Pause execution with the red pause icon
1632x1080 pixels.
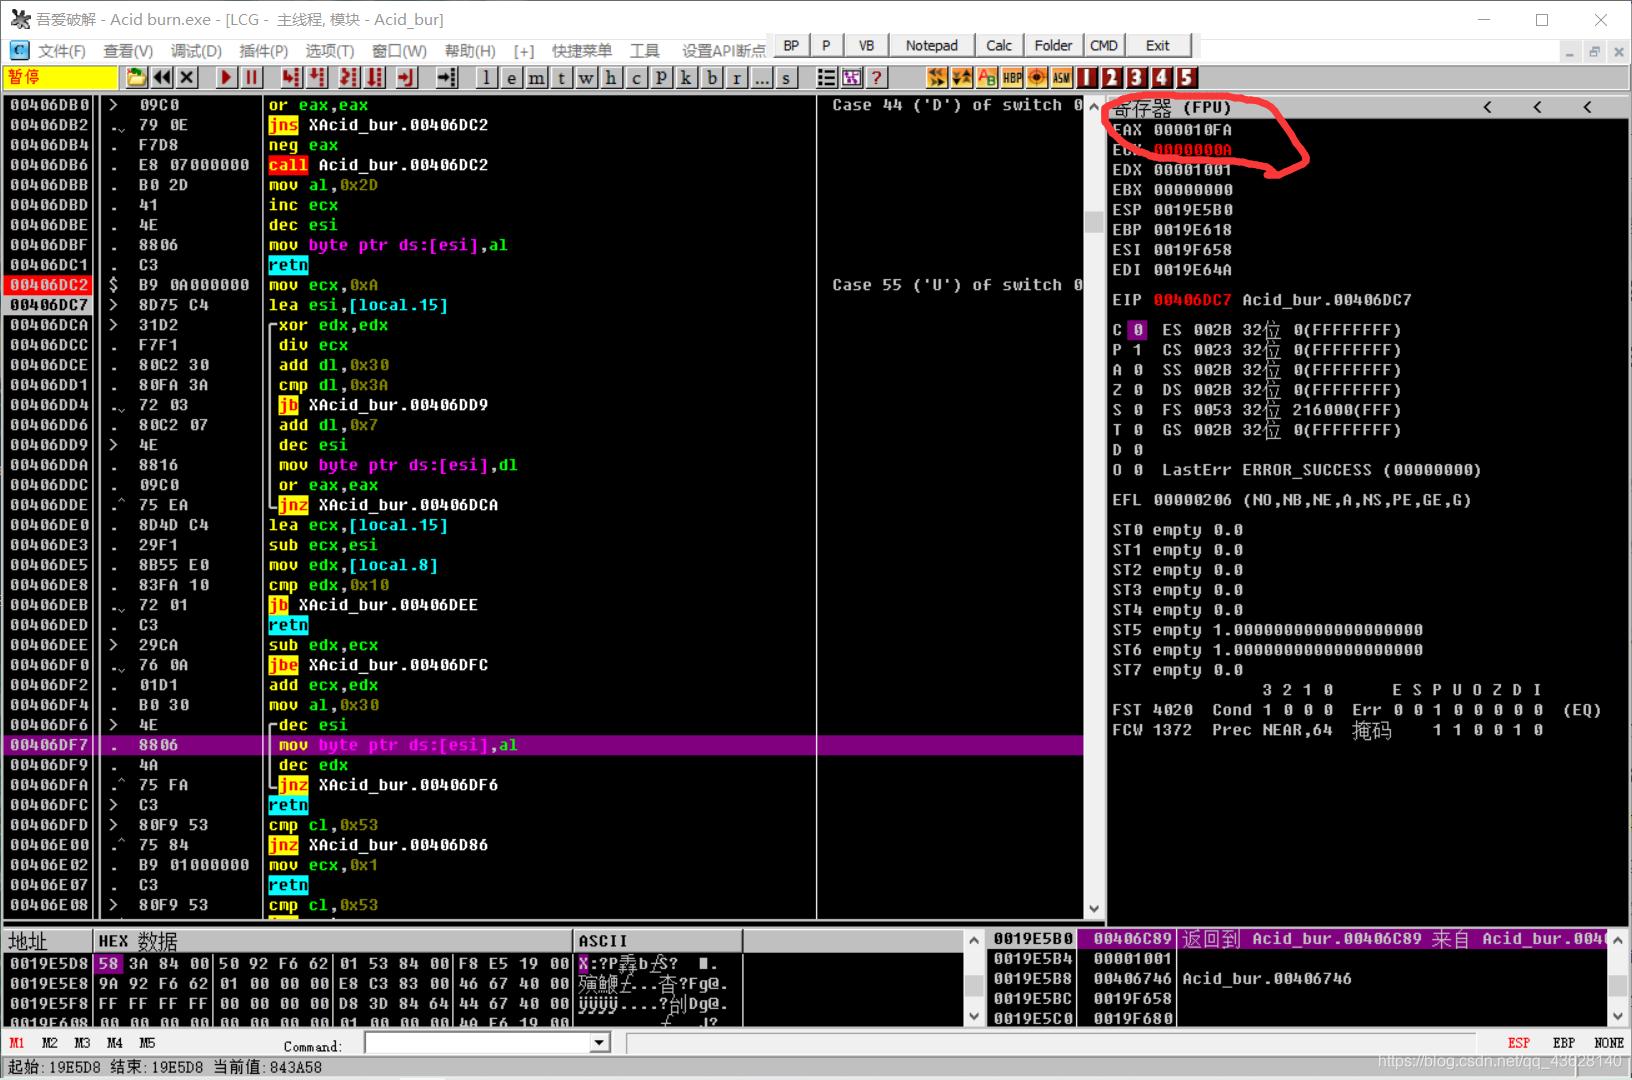click(251, 77)
